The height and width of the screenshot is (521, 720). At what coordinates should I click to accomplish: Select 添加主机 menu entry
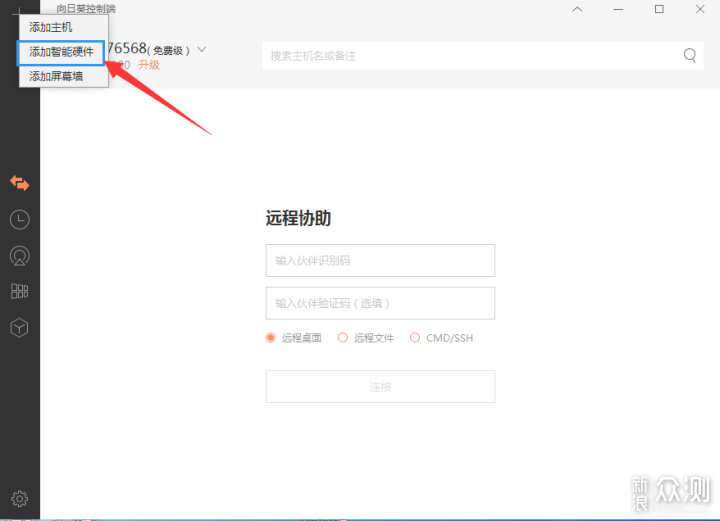(63, 27)
